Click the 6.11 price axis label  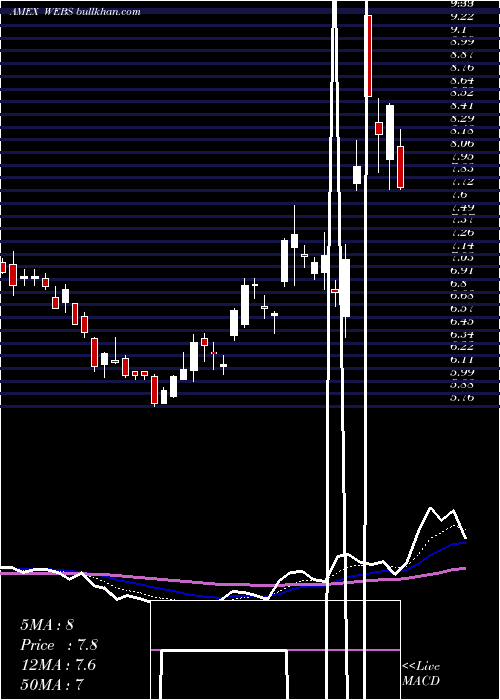coord(462,359)
